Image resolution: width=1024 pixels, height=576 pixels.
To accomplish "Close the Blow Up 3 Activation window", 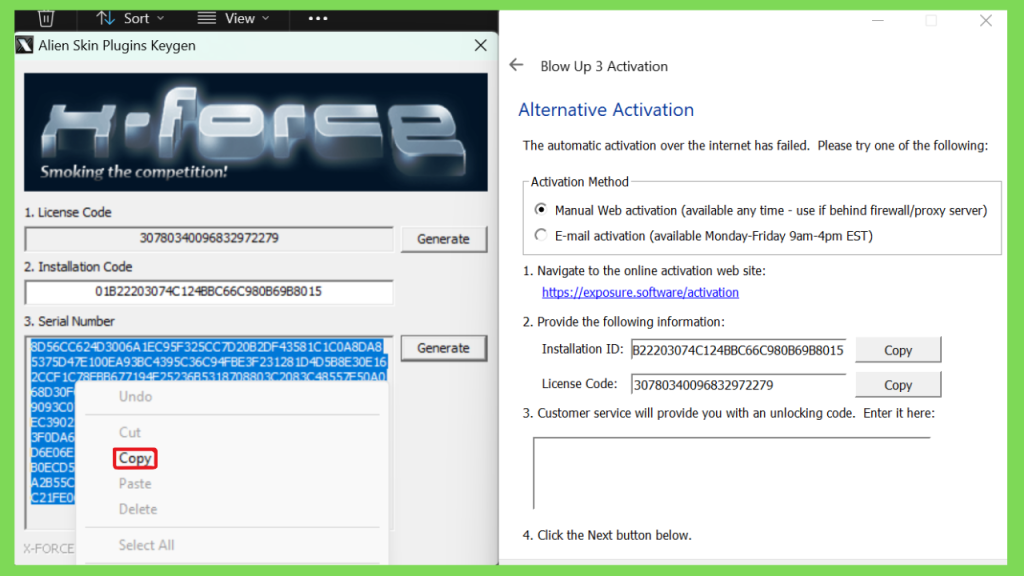I will 985,21.
